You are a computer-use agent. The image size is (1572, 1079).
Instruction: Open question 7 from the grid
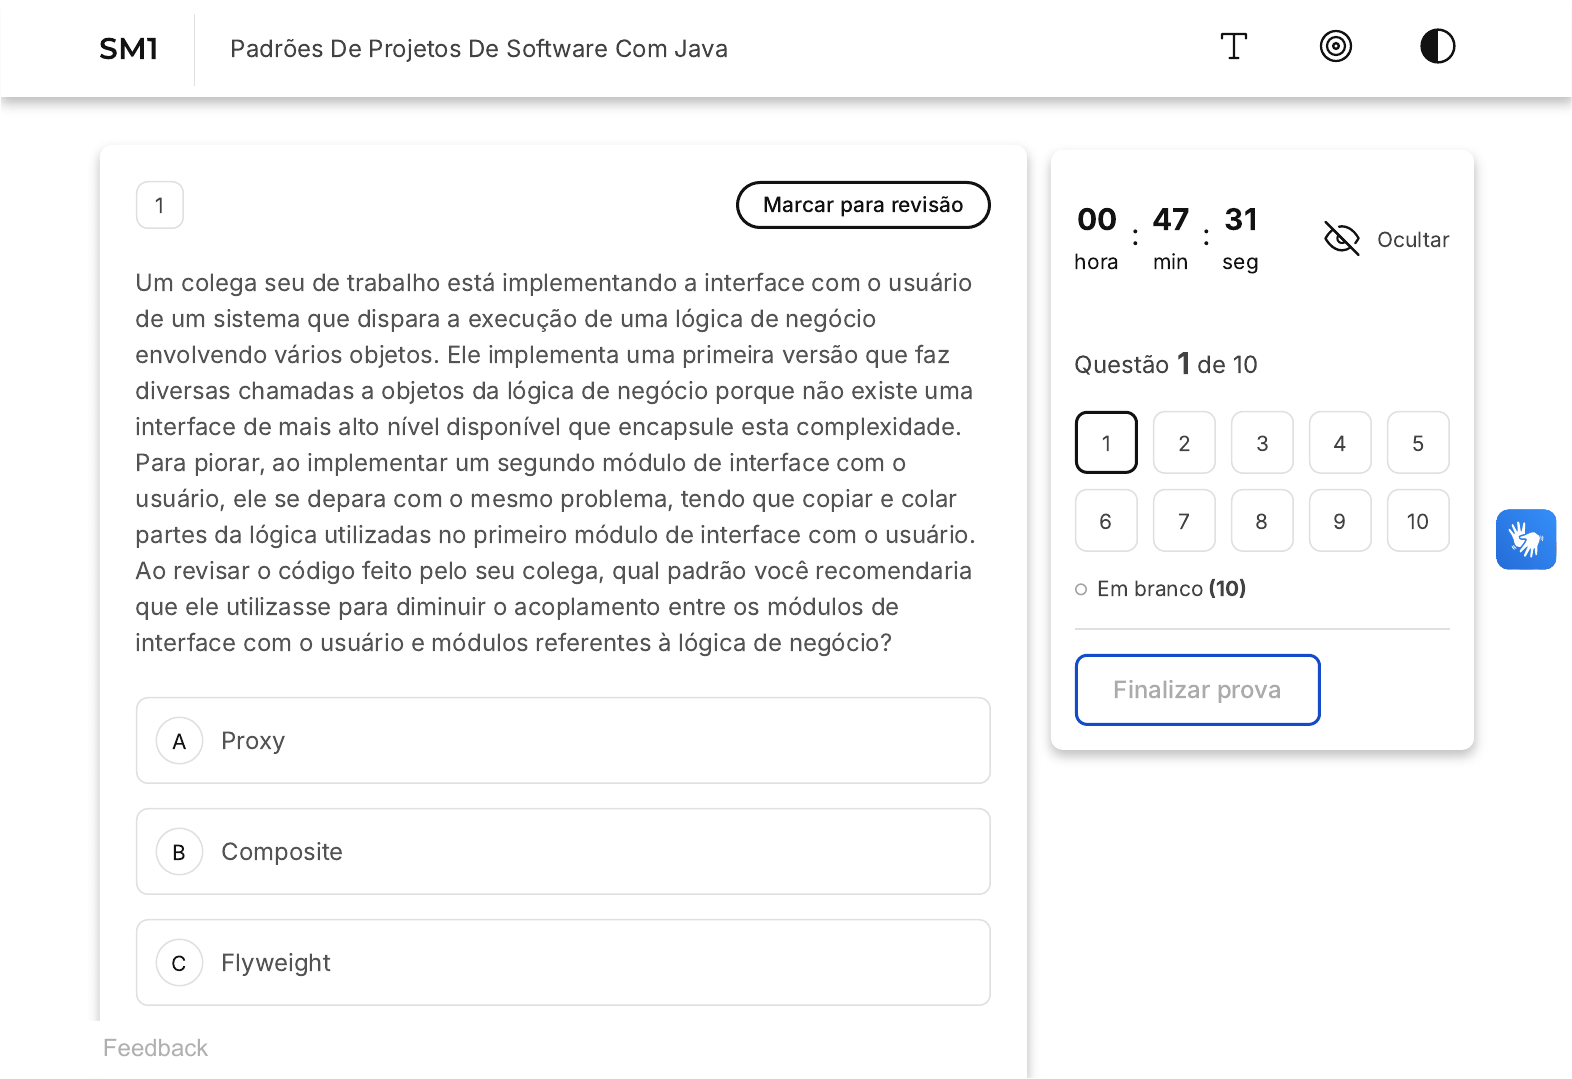click(1184, 521)
